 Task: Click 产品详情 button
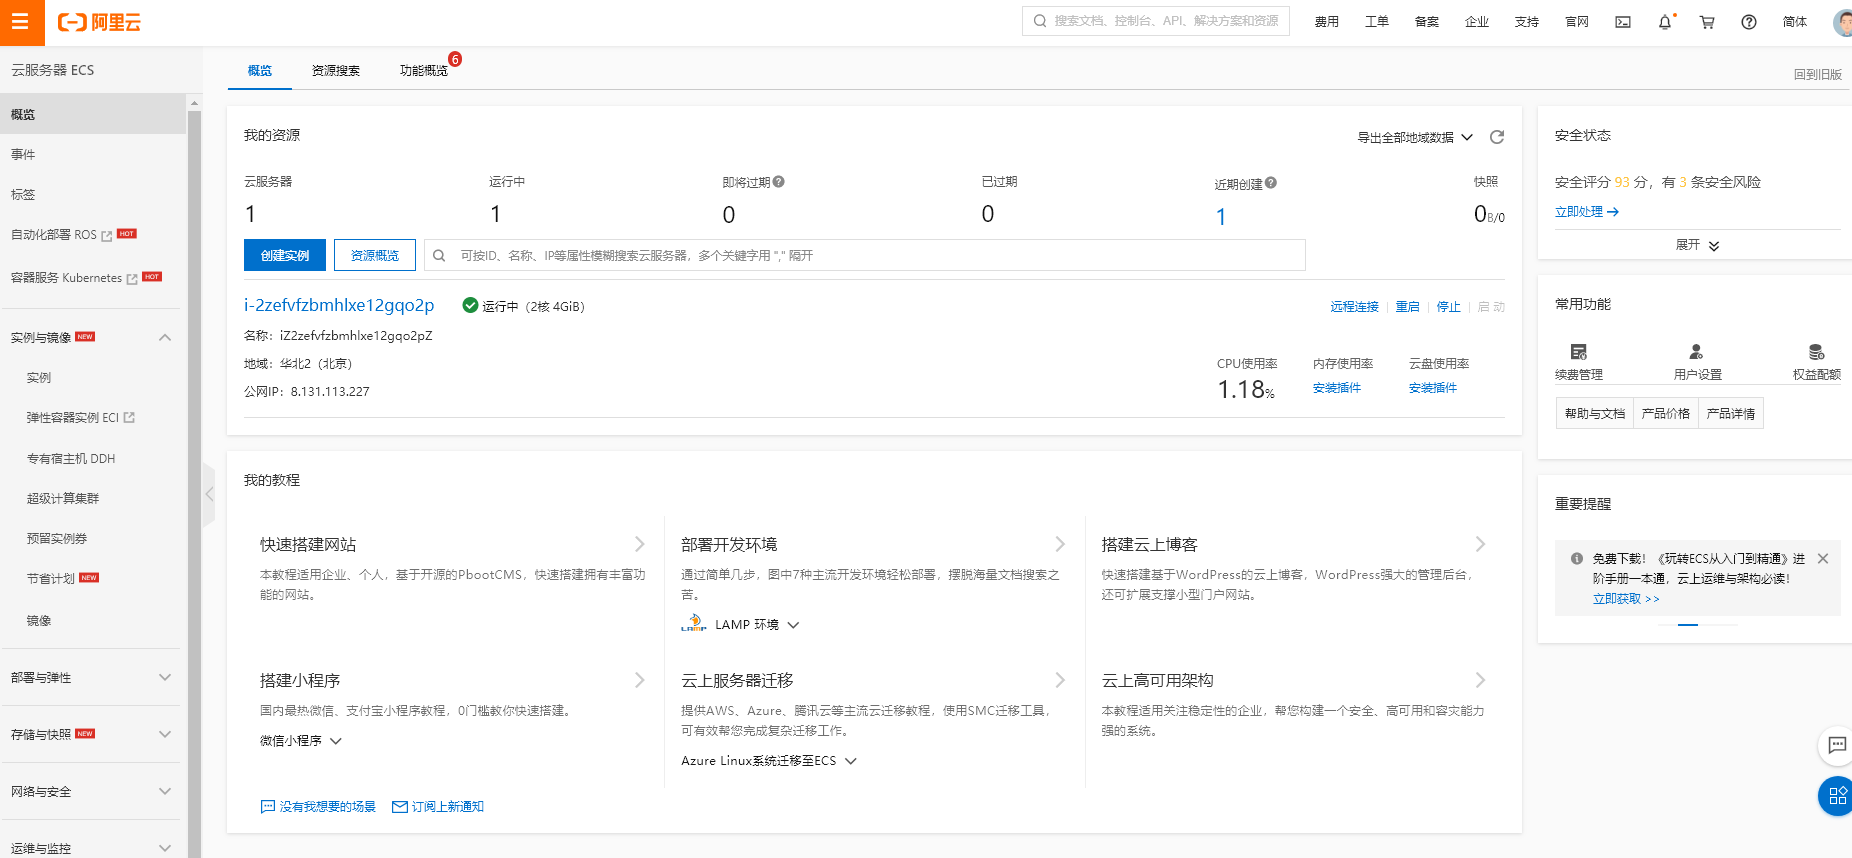click(1731, 413)
